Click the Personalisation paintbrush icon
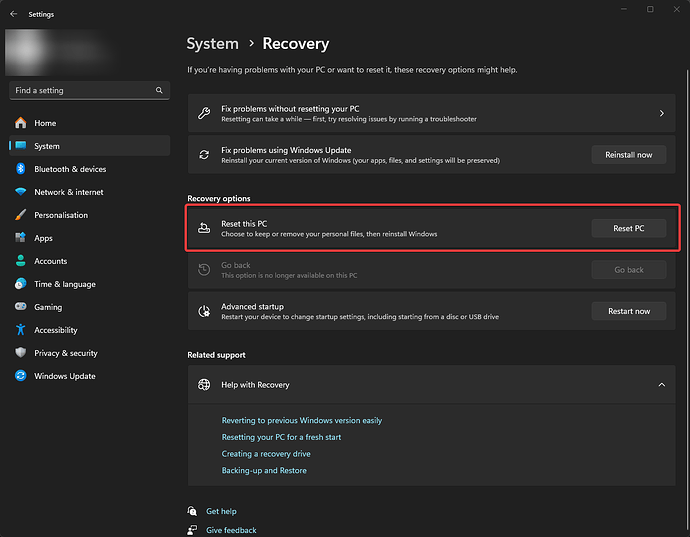Screen dimensions: 690x537 click(x=21, y=215)
